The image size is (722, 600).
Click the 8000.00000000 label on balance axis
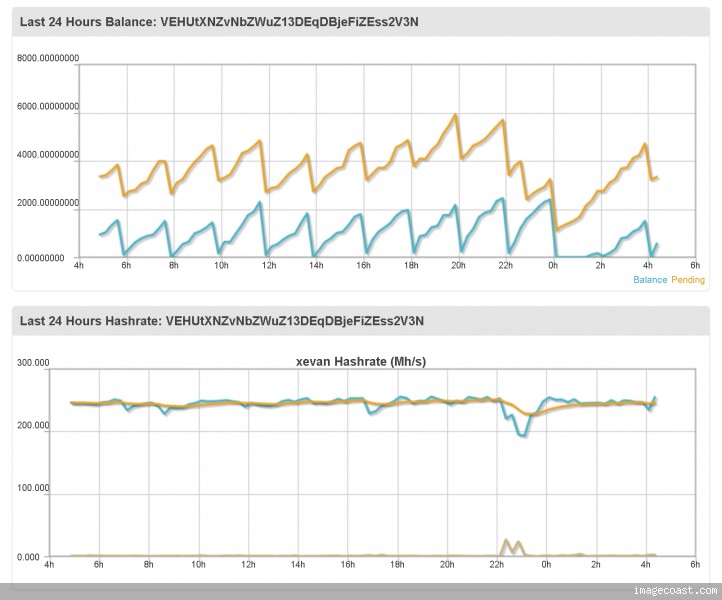click(47, 59)
